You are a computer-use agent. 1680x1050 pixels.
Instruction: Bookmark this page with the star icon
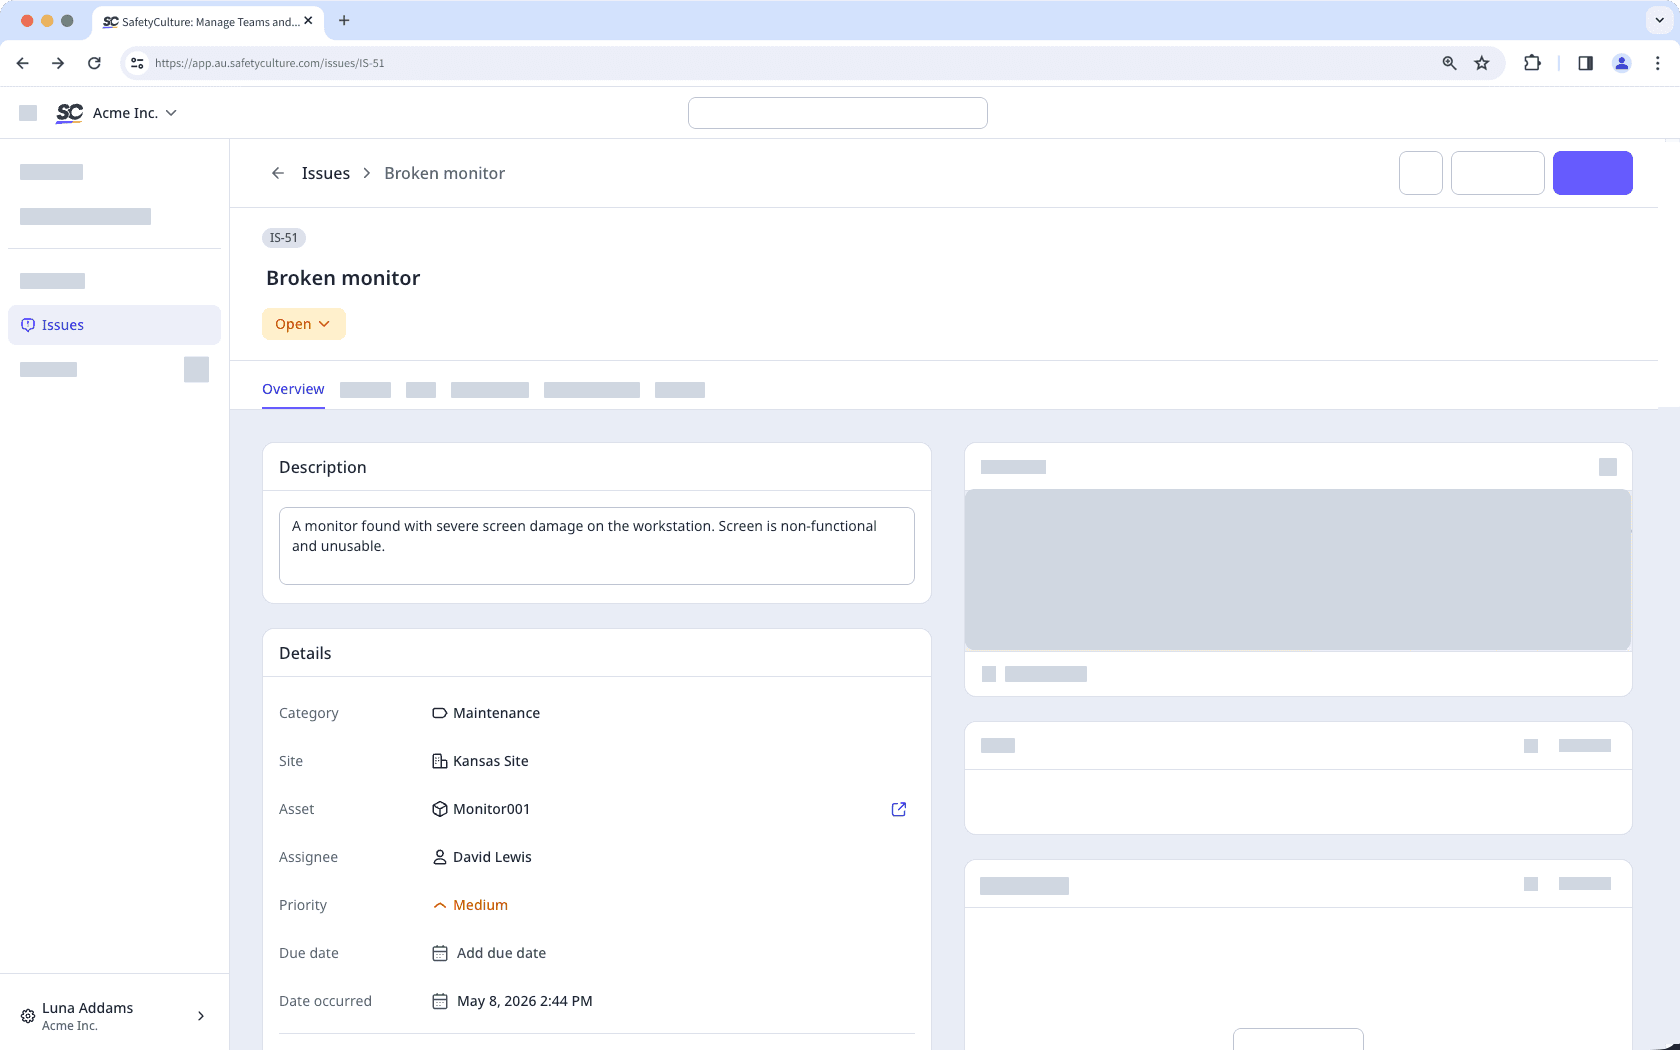[x=1482, y=63]
